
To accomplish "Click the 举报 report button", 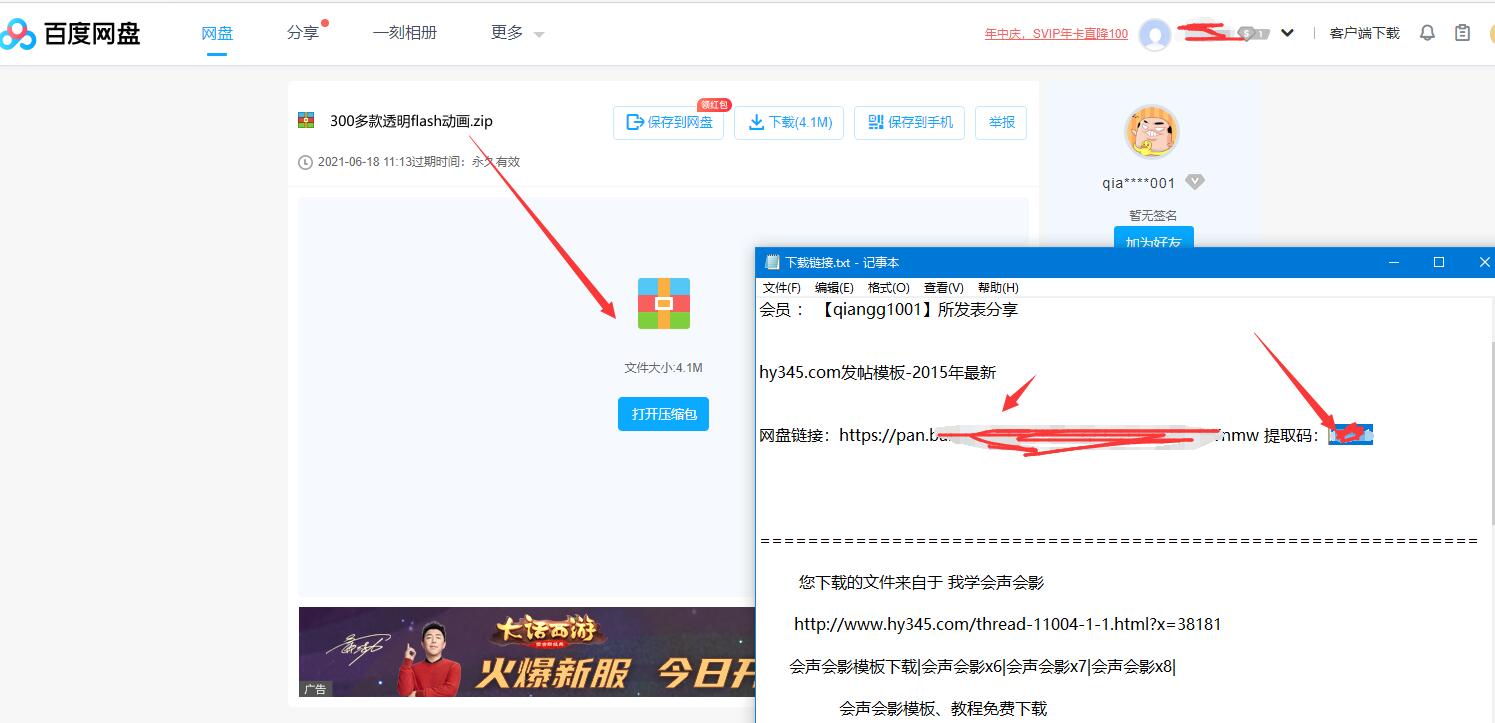I will pyautogui.click(x=1001, y=122).
